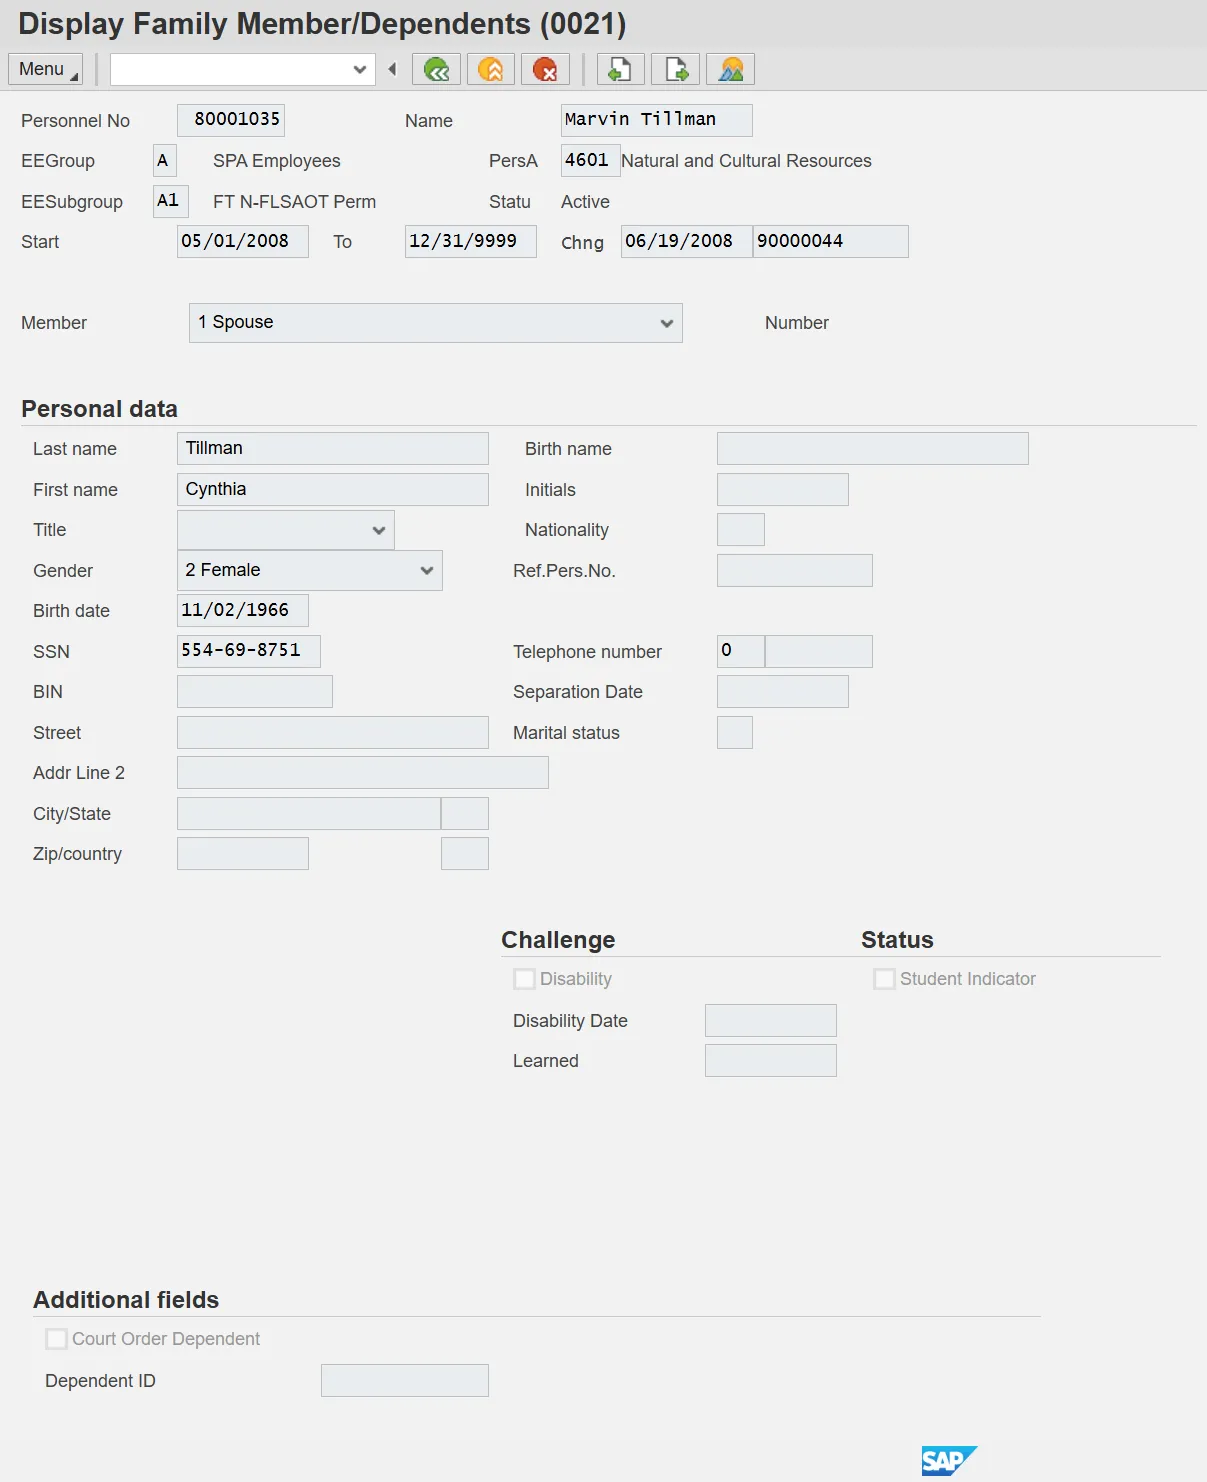Click the Telephone number field
Screen dimensions: 1207x1482
point(819,652)
